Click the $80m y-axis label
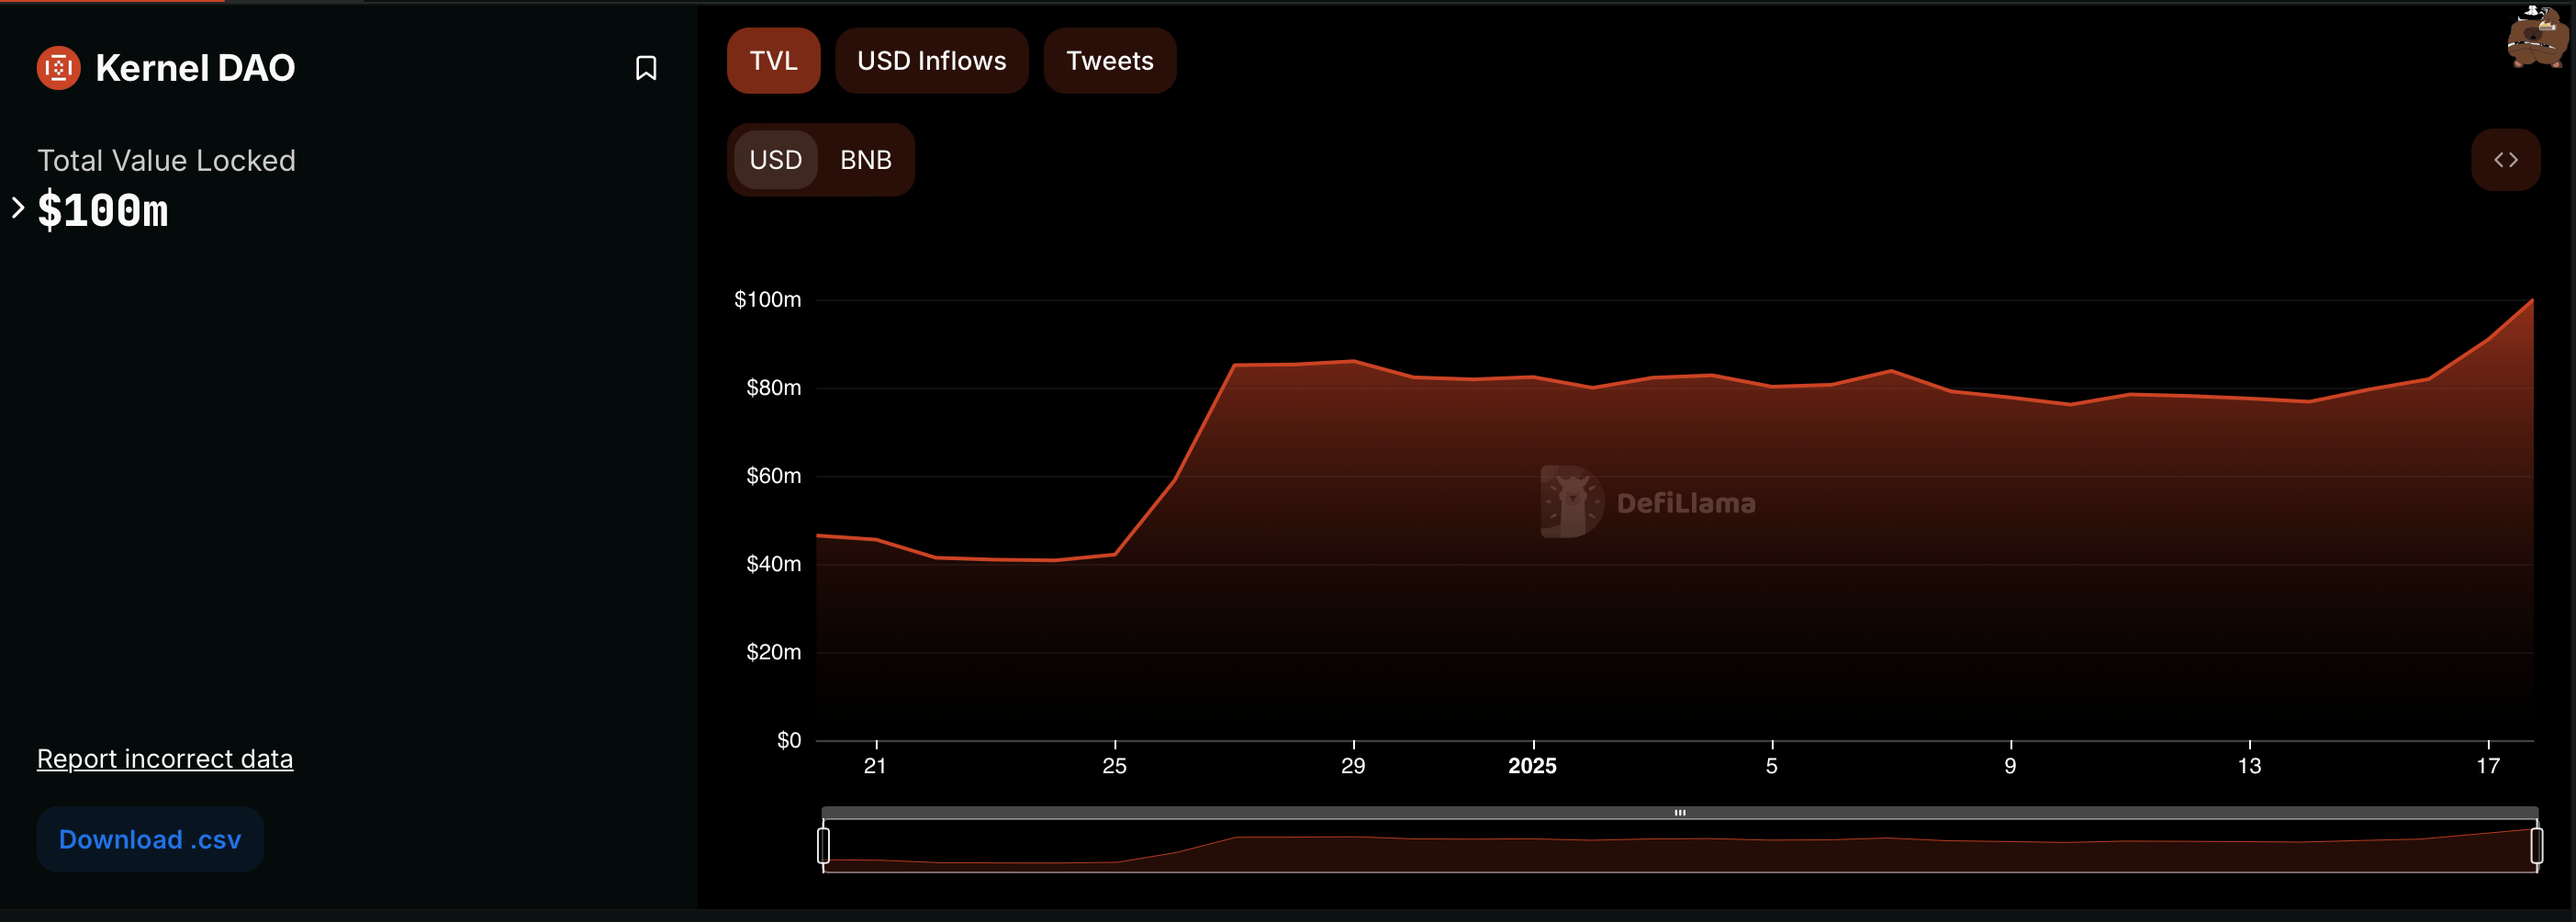2576x922 pixels. (x=773, y=388)
